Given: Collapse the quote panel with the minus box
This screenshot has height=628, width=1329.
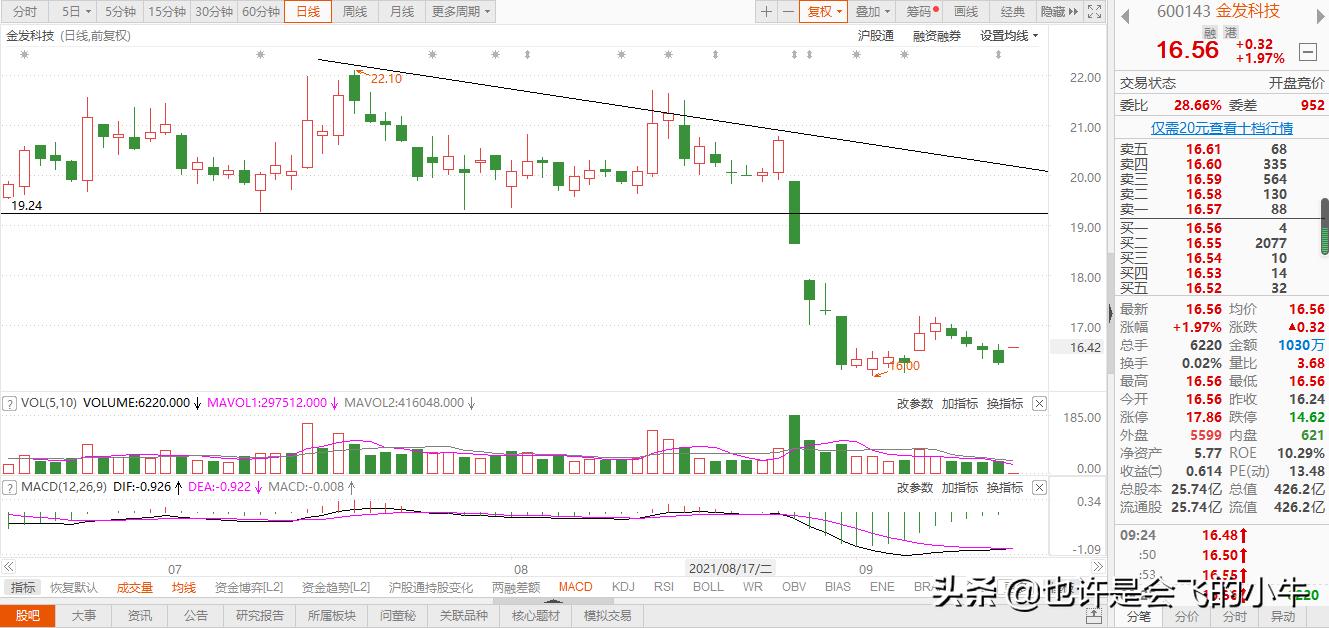Looking at the screenshot, I should (1308, 49).
